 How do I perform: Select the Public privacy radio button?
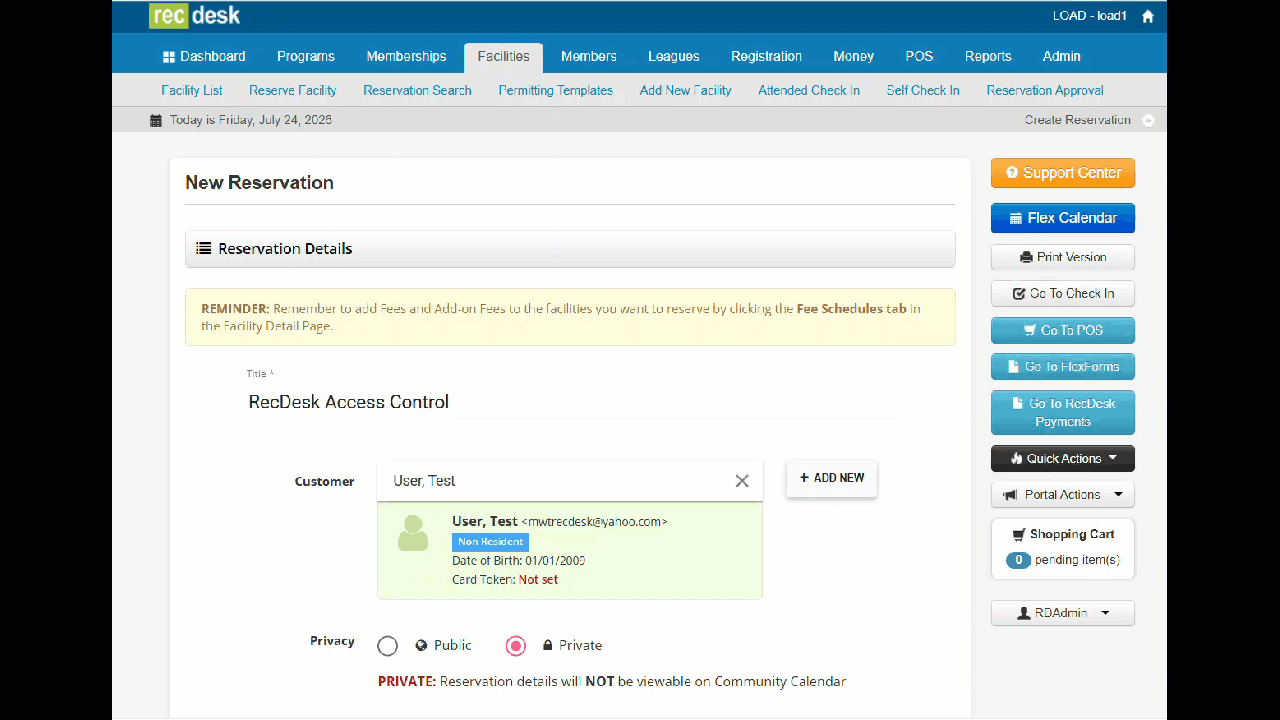(388, 646)
